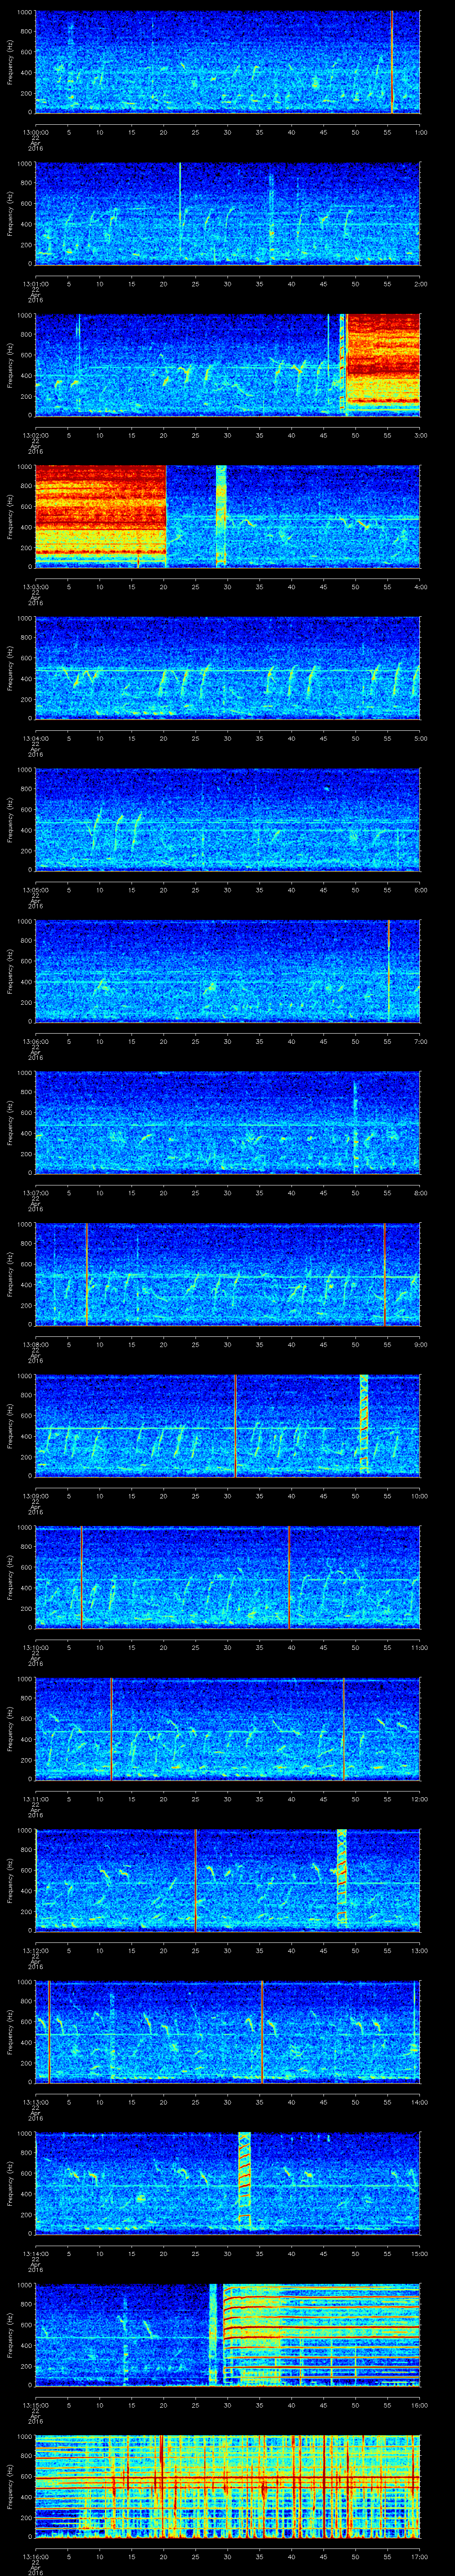
Task: Click the 13:03:00 start time label
Action: point(36,587)
